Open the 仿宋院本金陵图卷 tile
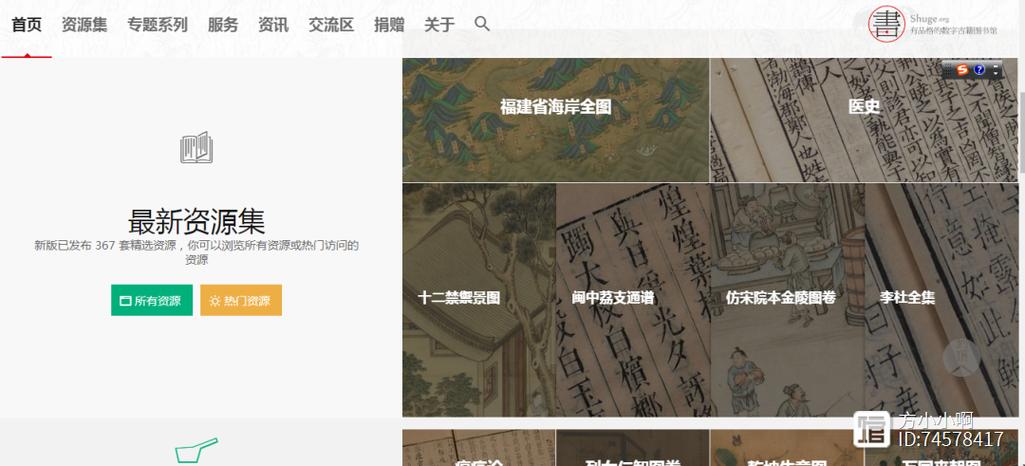This screenshot has width=1025, height=466. coord(787,300)
